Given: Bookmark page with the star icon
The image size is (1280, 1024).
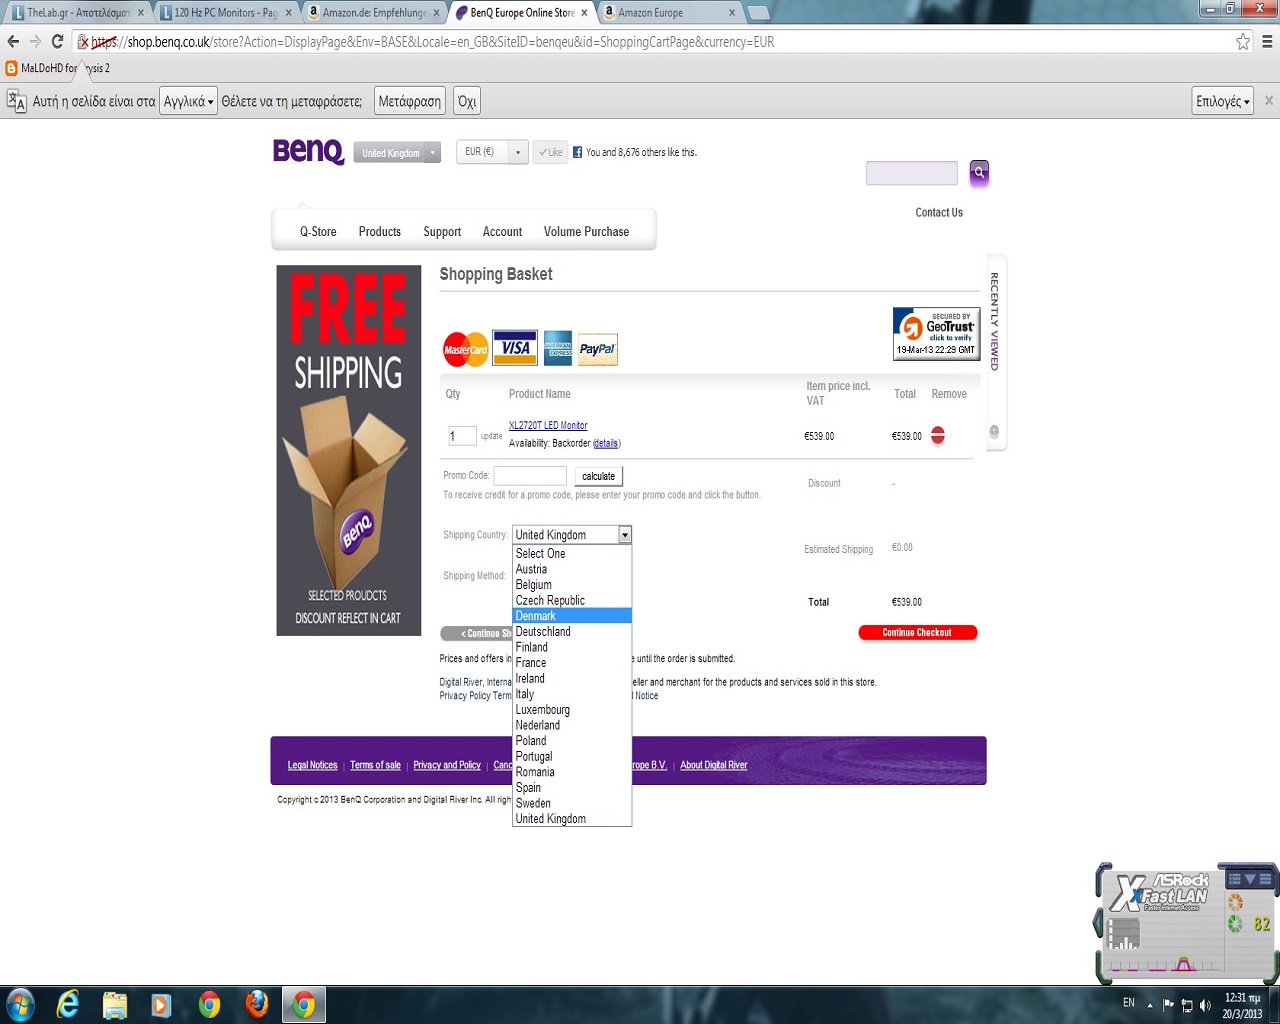Looking at the screenshot, I should [1243, 42].
